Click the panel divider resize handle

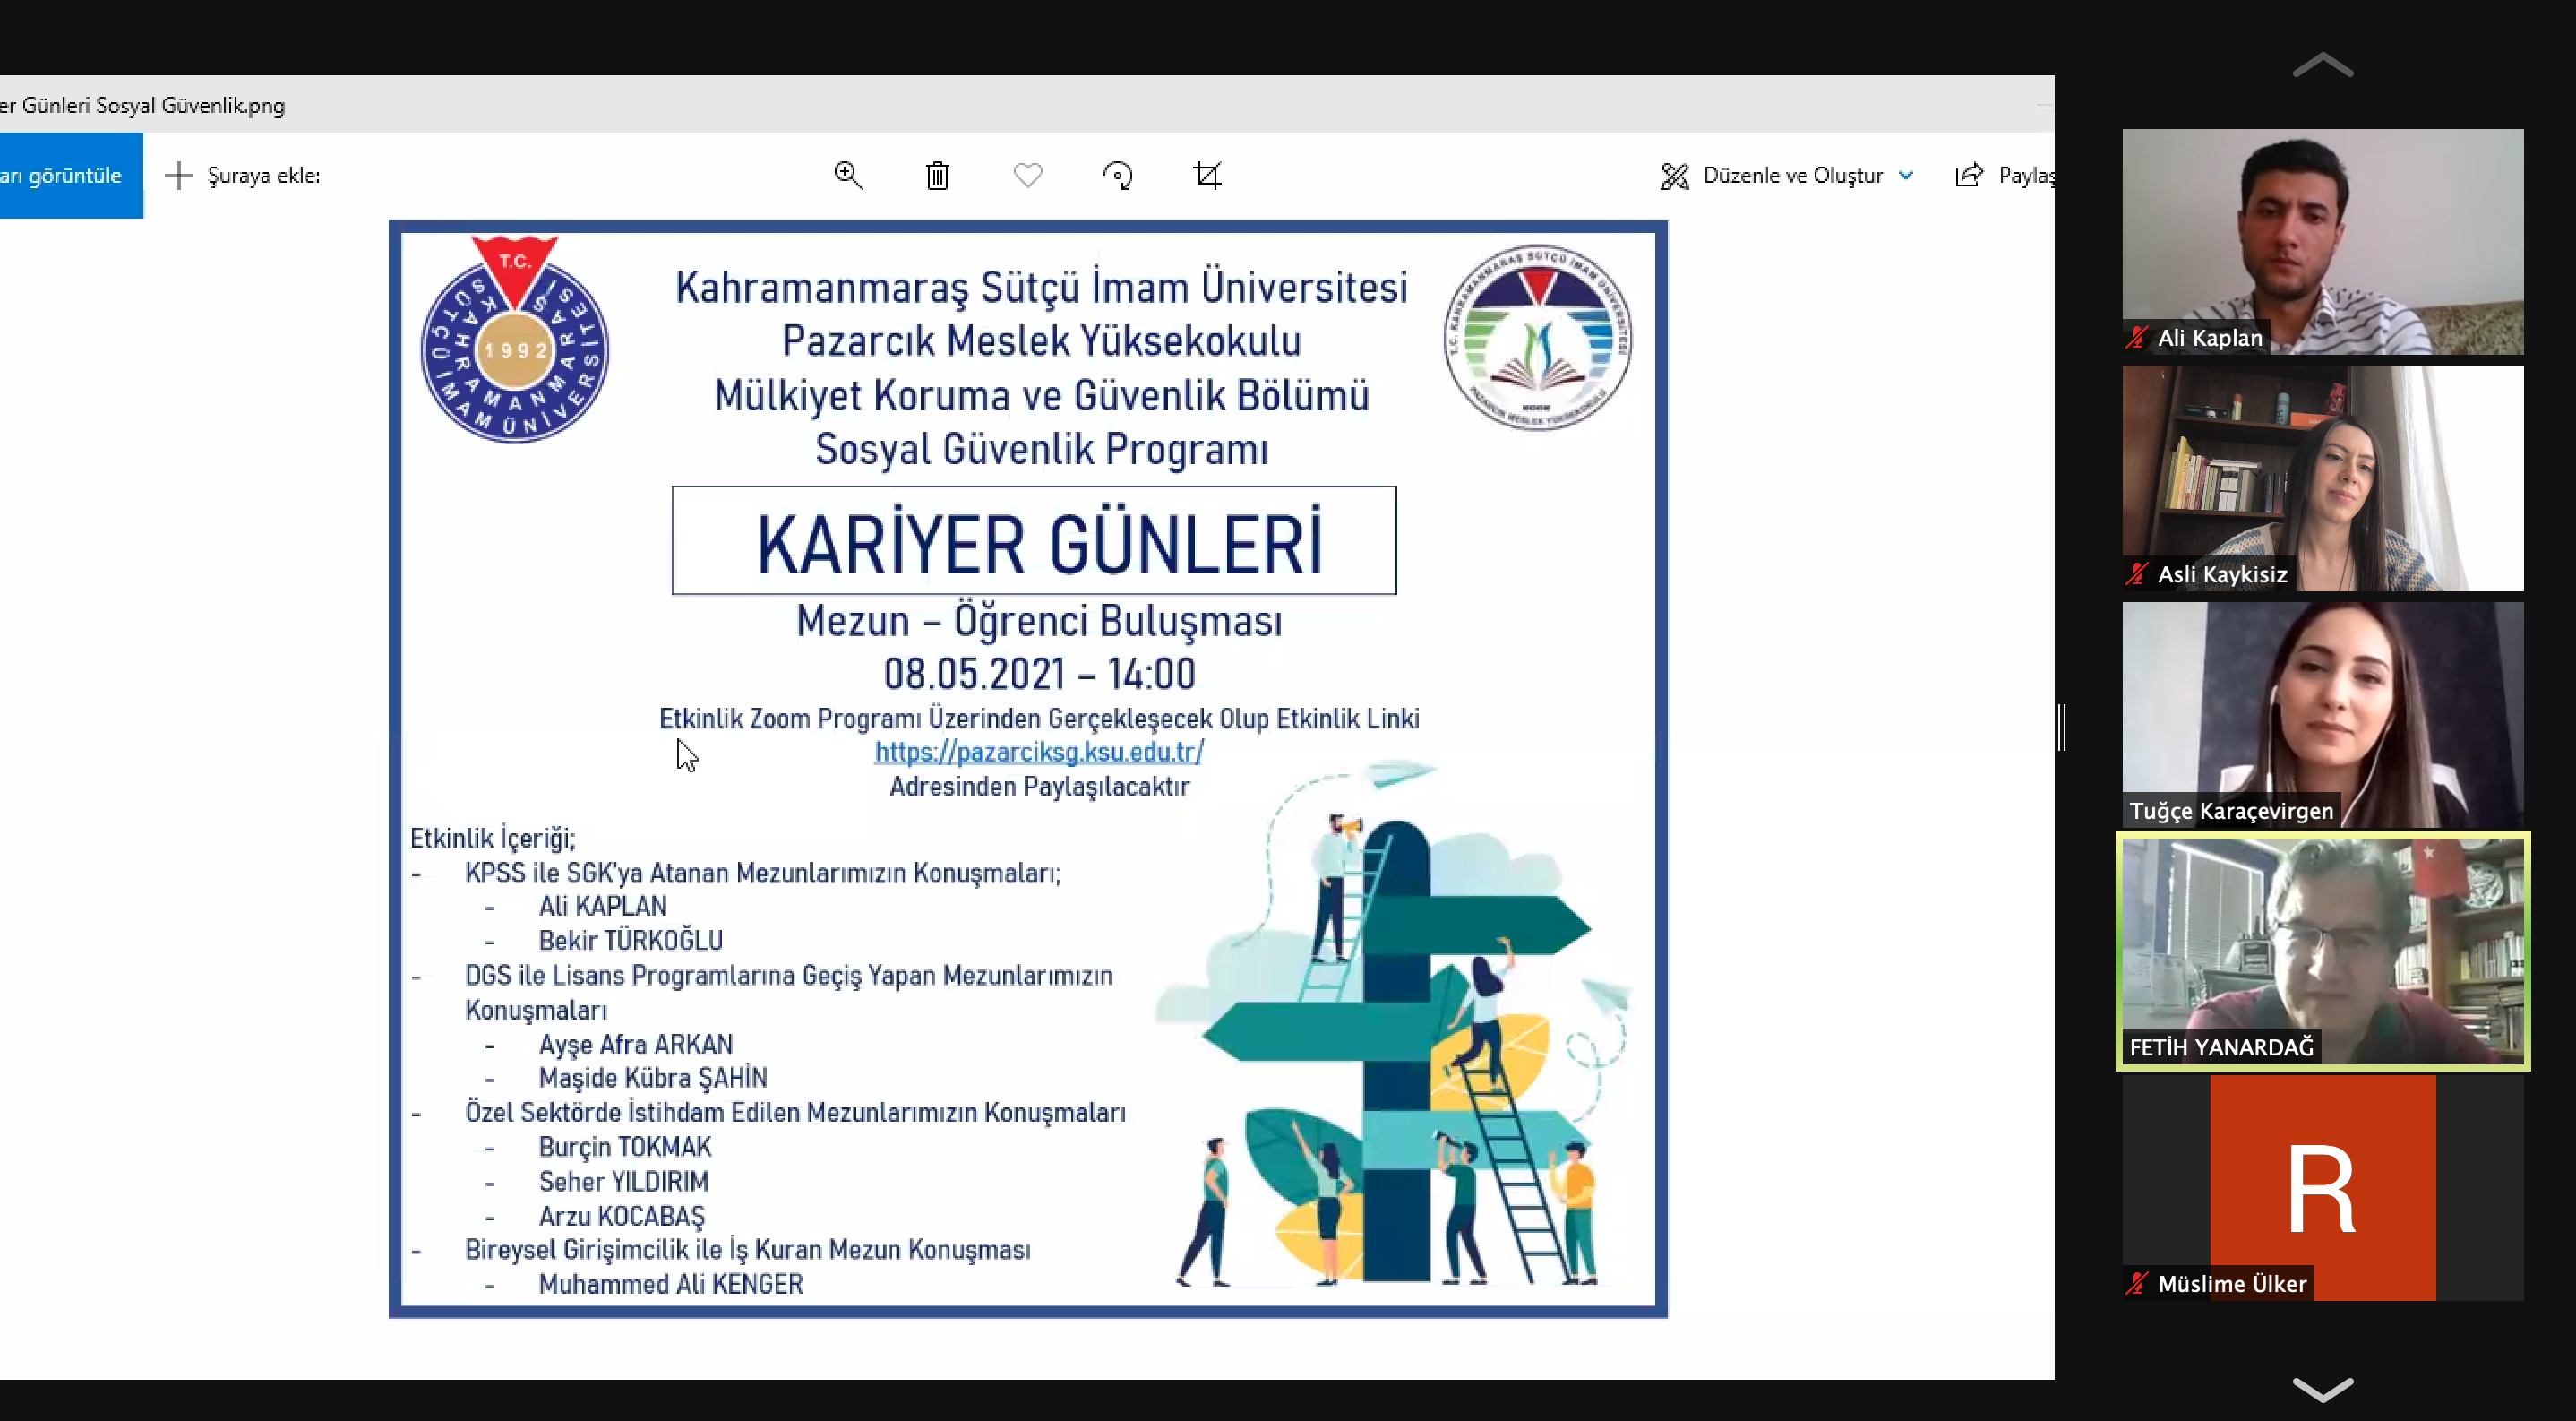(2062, 727)
